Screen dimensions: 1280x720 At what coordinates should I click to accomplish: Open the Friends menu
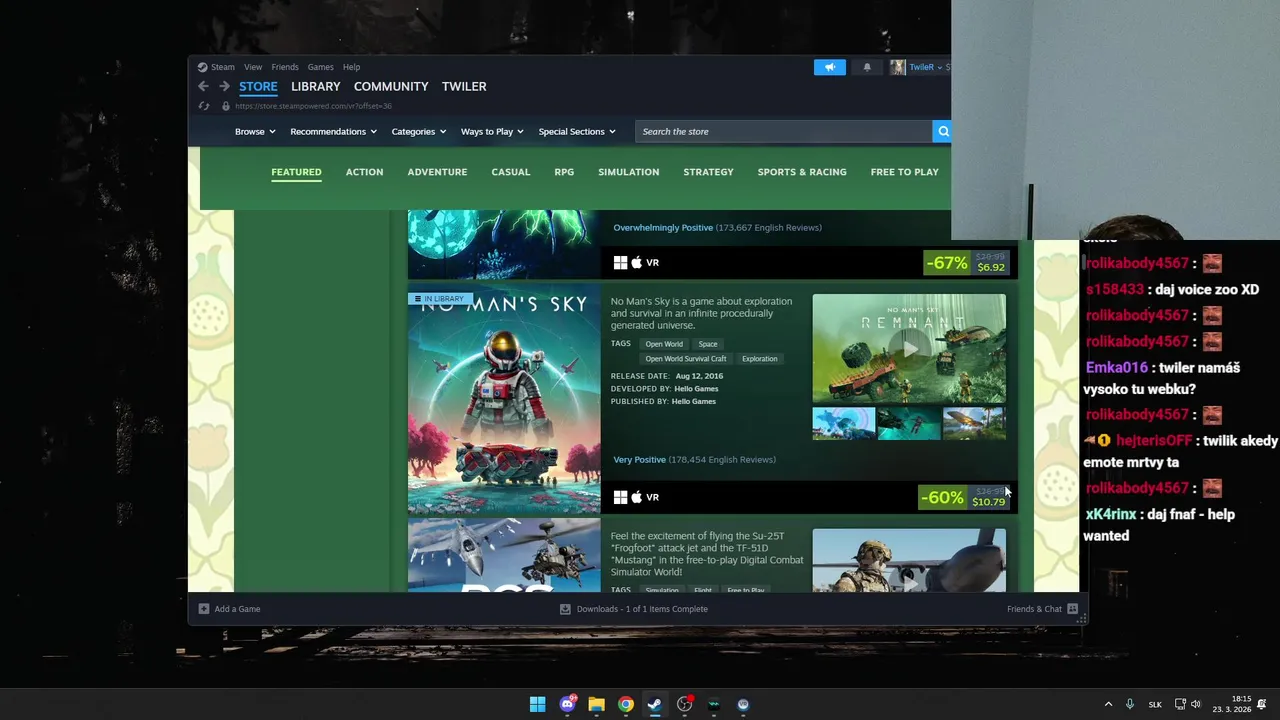[285, 67]
